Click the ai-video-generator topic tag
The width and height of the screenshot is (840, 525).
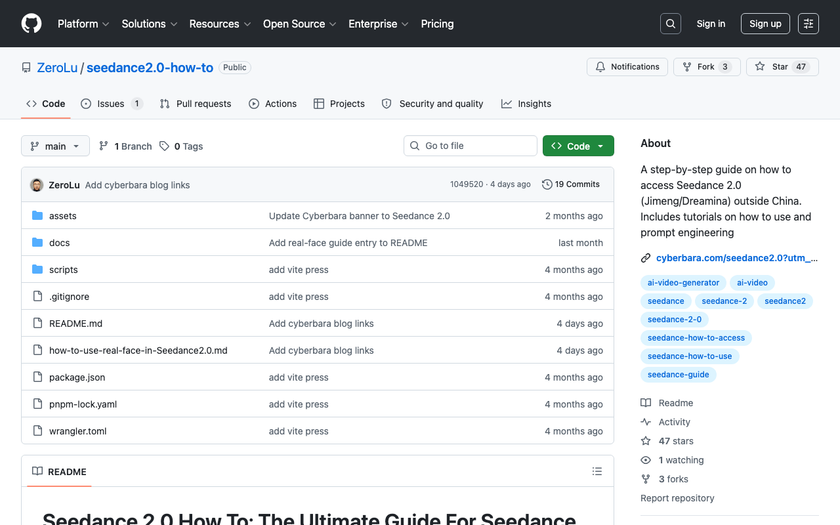coord(683,282)
